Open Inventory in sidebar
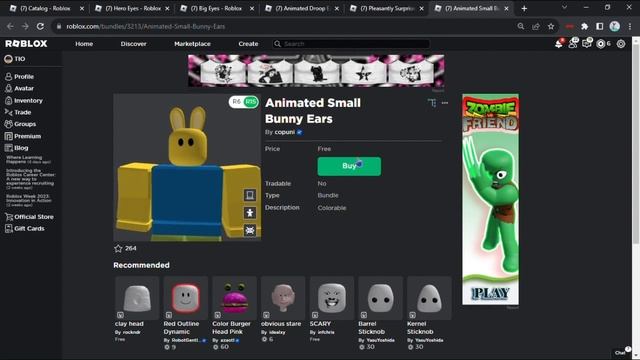The width and height of the screenshot is (640, 360). (24, 100)
